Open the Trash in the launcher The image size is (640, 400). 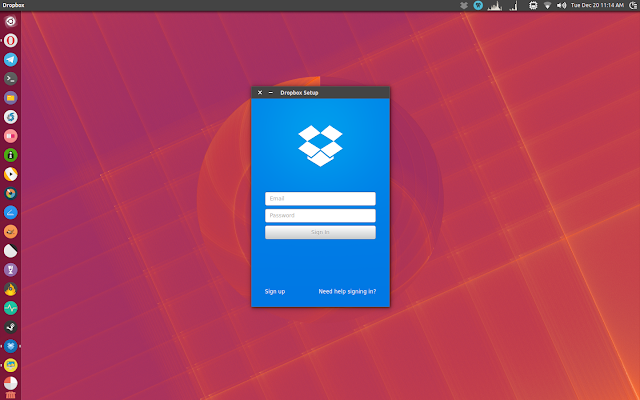click(11, 395)
